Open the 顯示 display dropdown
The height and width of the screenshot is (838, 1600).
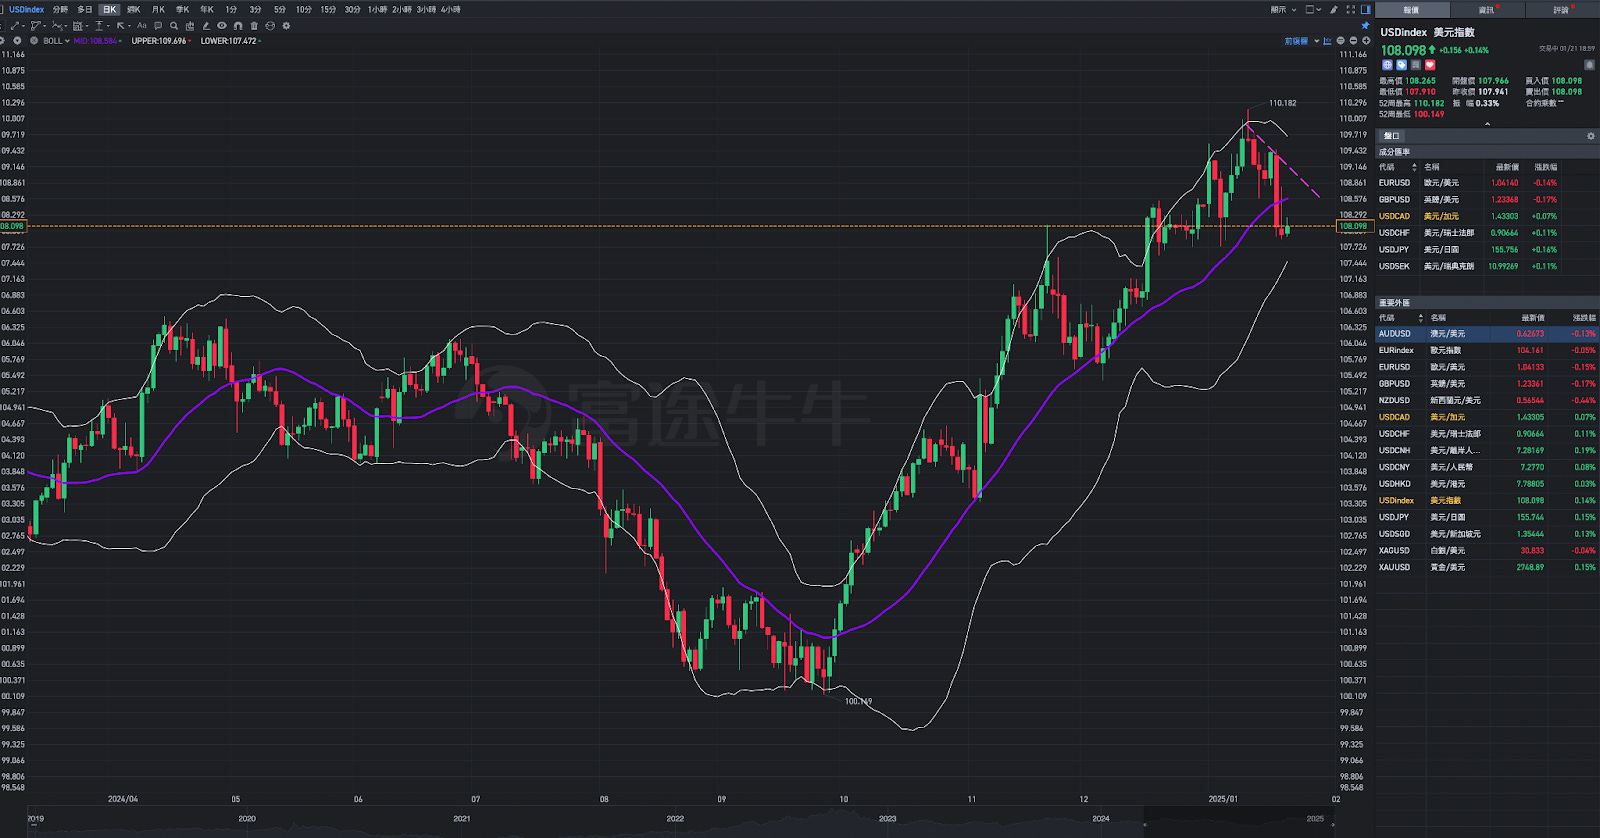point(1283,10)
